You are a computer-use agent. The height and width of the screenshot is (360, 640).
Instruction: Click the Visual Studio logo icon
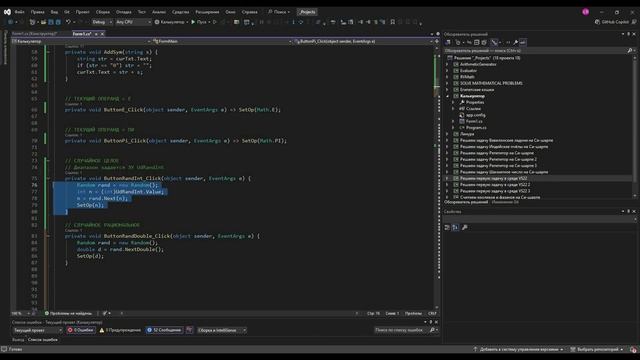(7, 12)
